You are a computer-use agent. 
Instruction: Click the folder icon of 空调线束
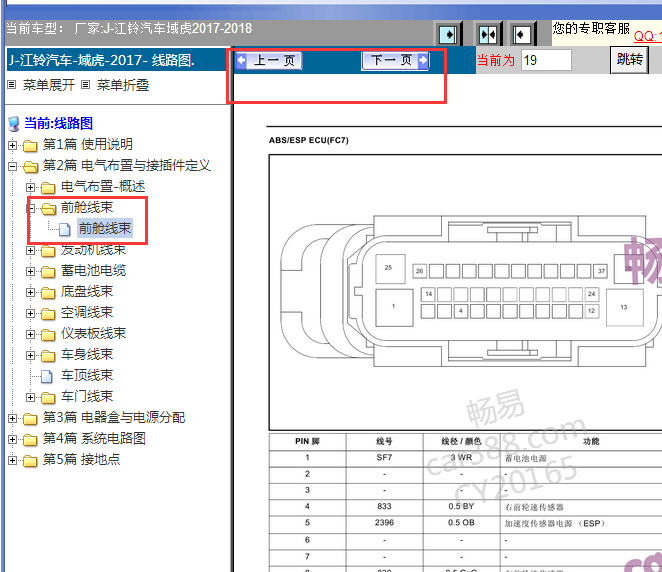tap(48, 314)
